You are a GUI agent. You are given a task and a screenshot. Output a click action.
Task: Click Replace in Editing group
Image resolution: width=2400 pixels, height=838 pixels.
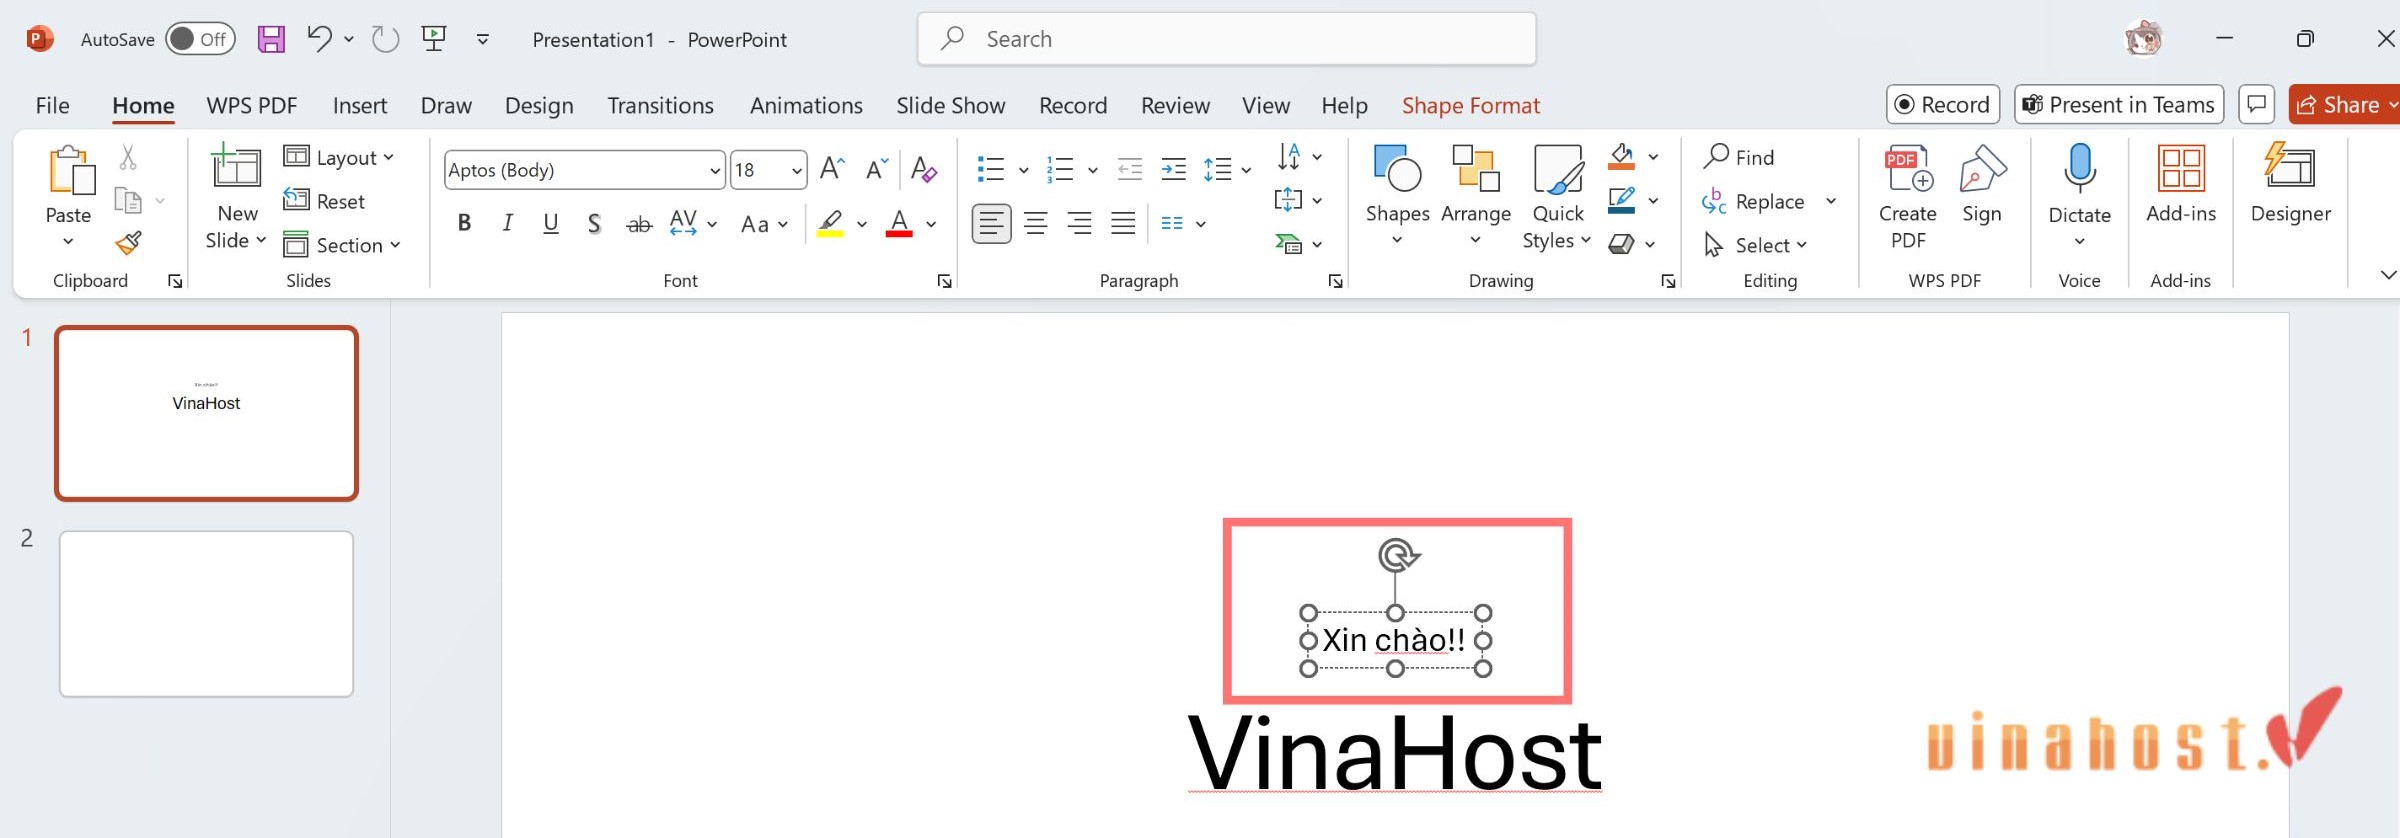pos(1753,201)
